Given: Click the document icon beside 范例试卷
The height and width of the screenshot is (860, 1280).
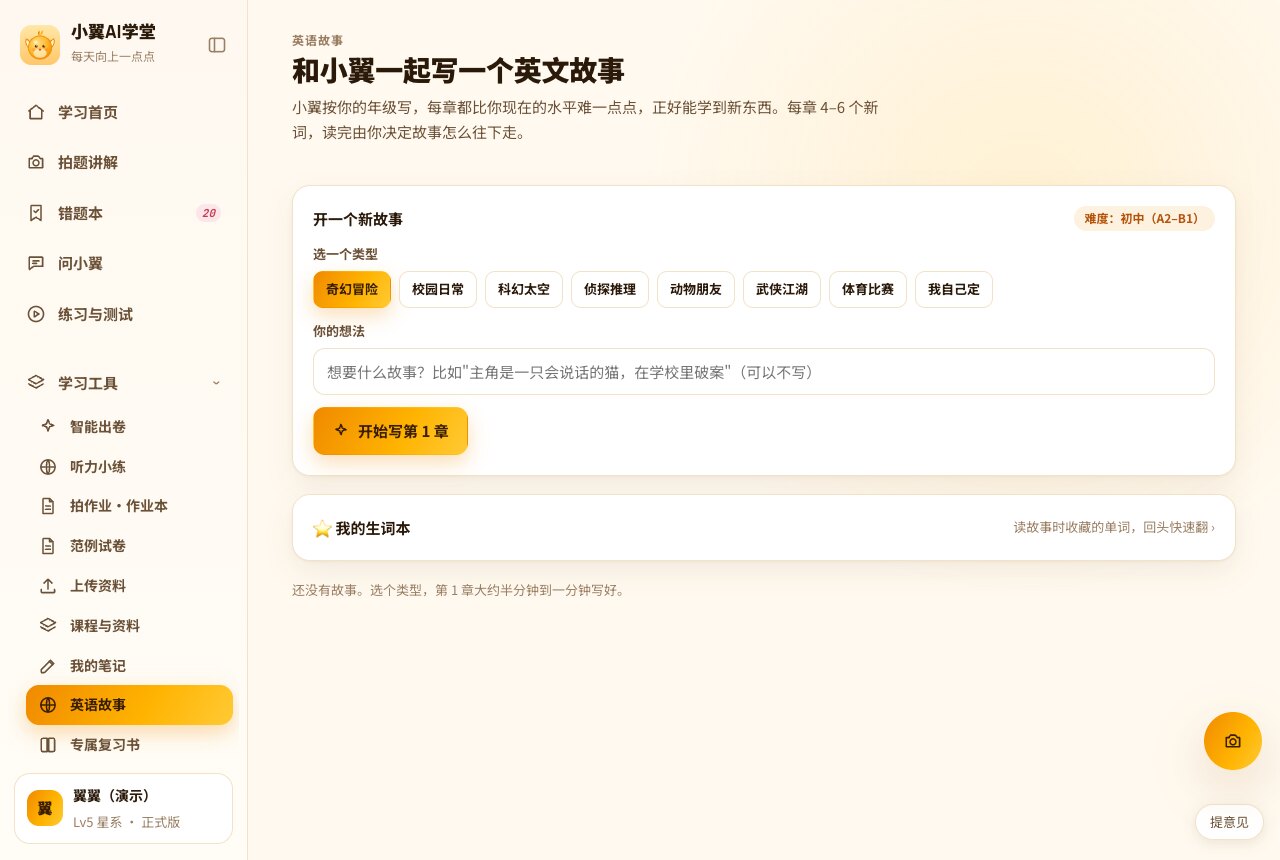Looking at the screenshot, I should click(48, 546).
